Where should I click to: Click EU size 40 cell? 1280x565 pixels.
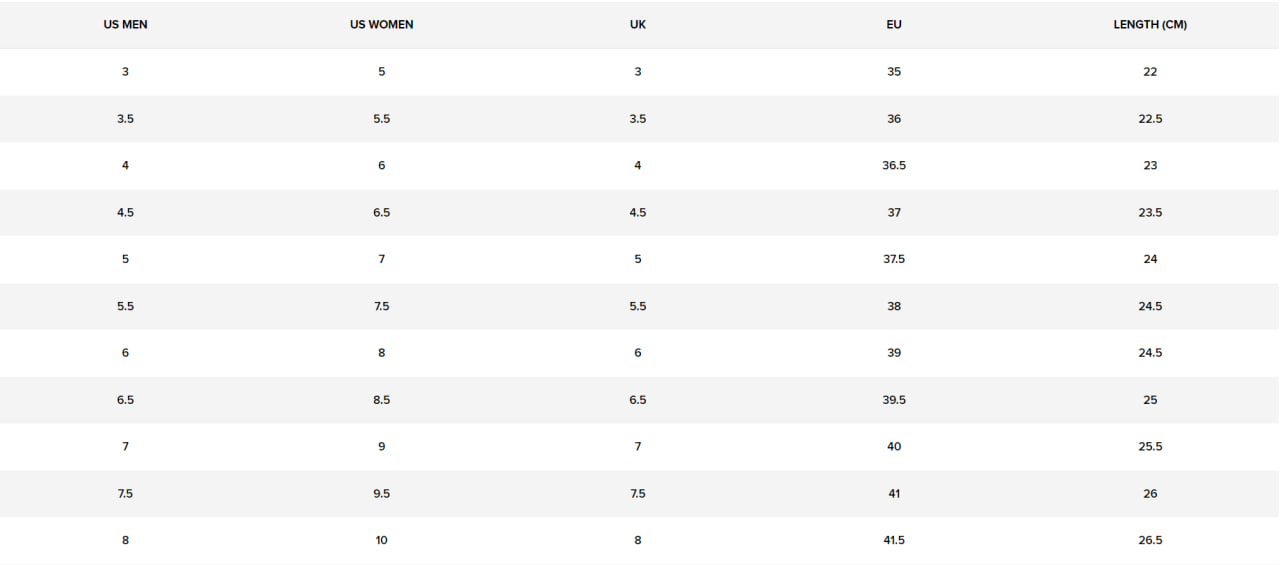point(894,446)
